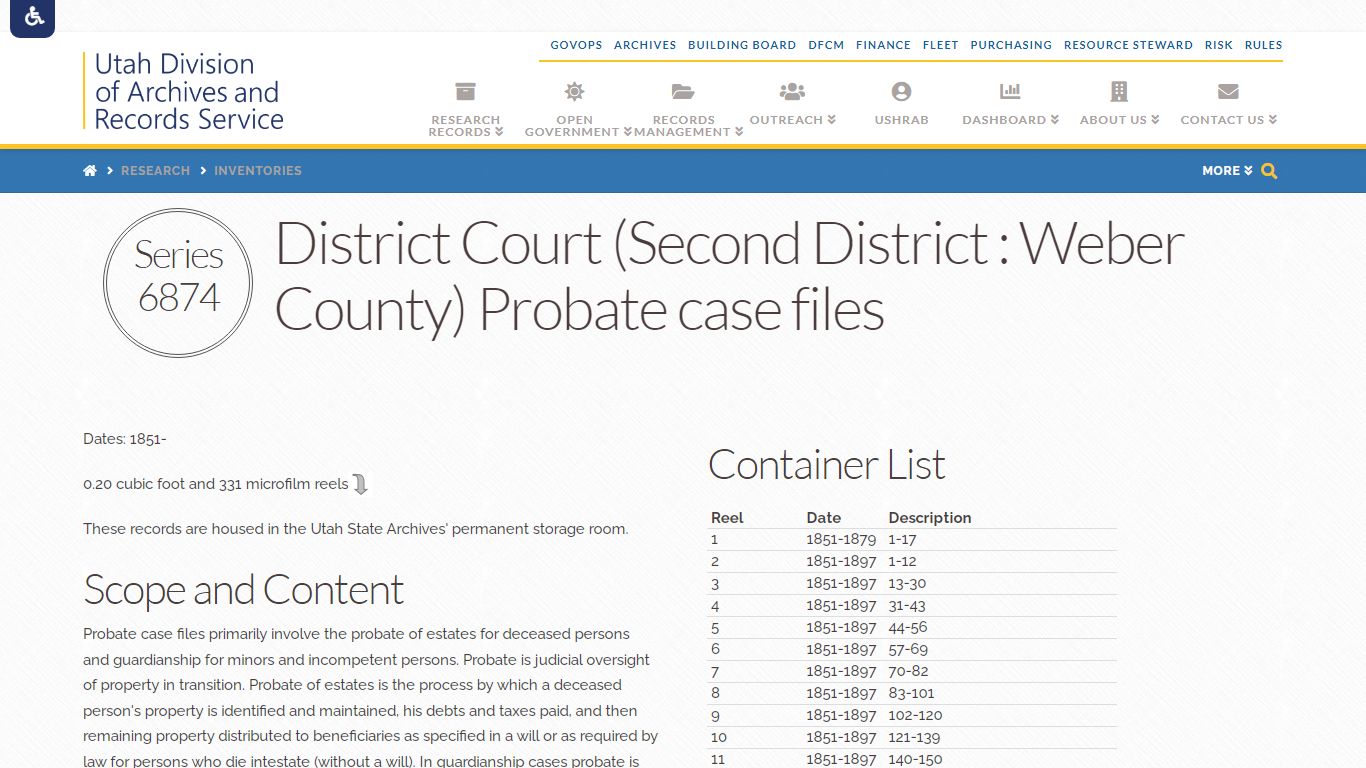1366x768 pixels.
Task: Open the FLEET top link
Action: click(x=940, y=45)
